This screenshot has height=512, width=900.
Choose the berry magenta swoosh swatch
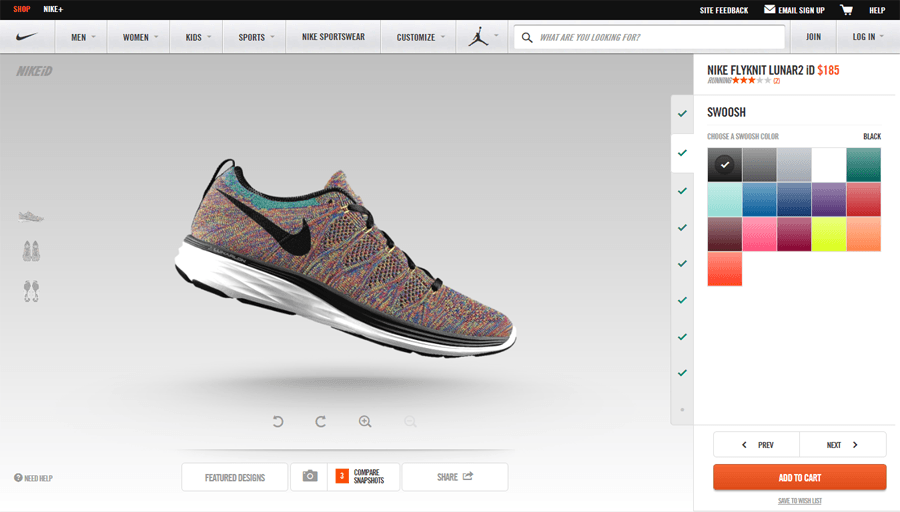(794, 234)
